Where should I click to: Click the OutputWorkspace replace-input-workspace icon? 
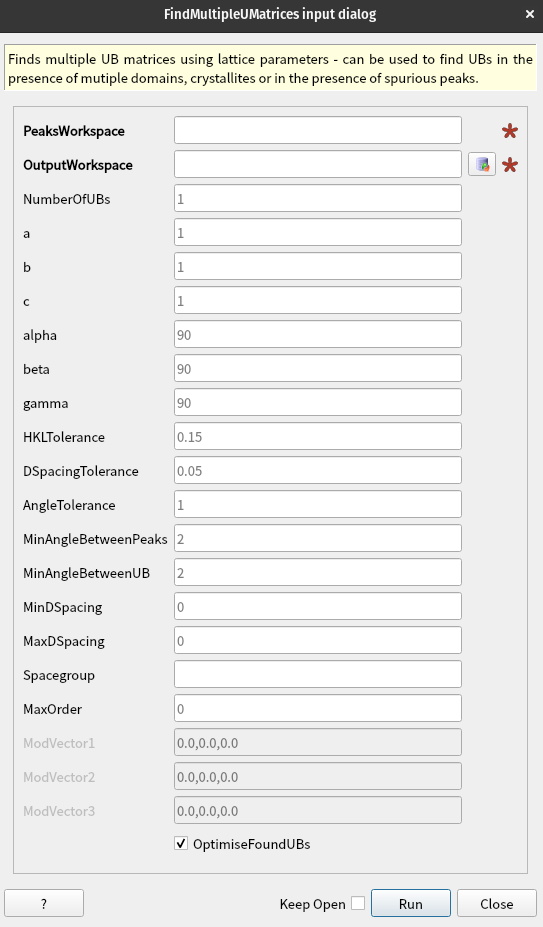click(482, 164)
